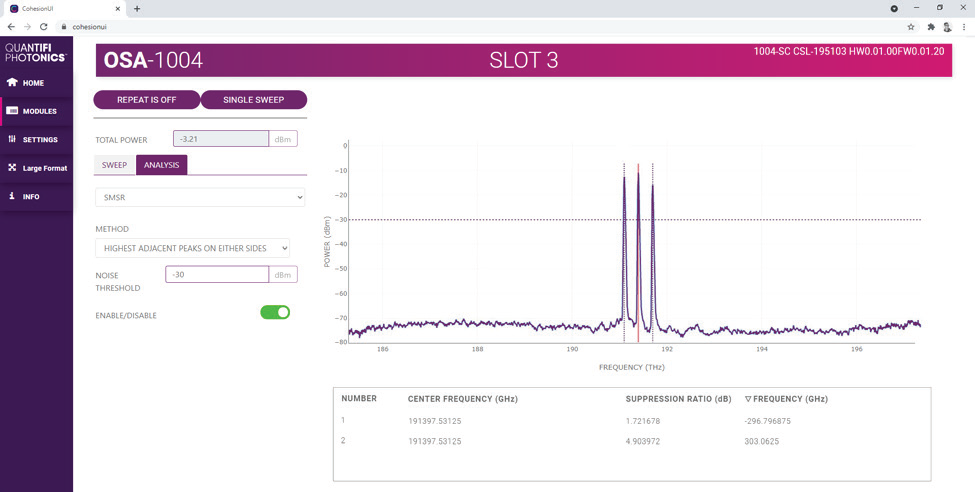This screenshot has height=492, width=975.
Task: Select Large Format search icon
Action: 12,168
